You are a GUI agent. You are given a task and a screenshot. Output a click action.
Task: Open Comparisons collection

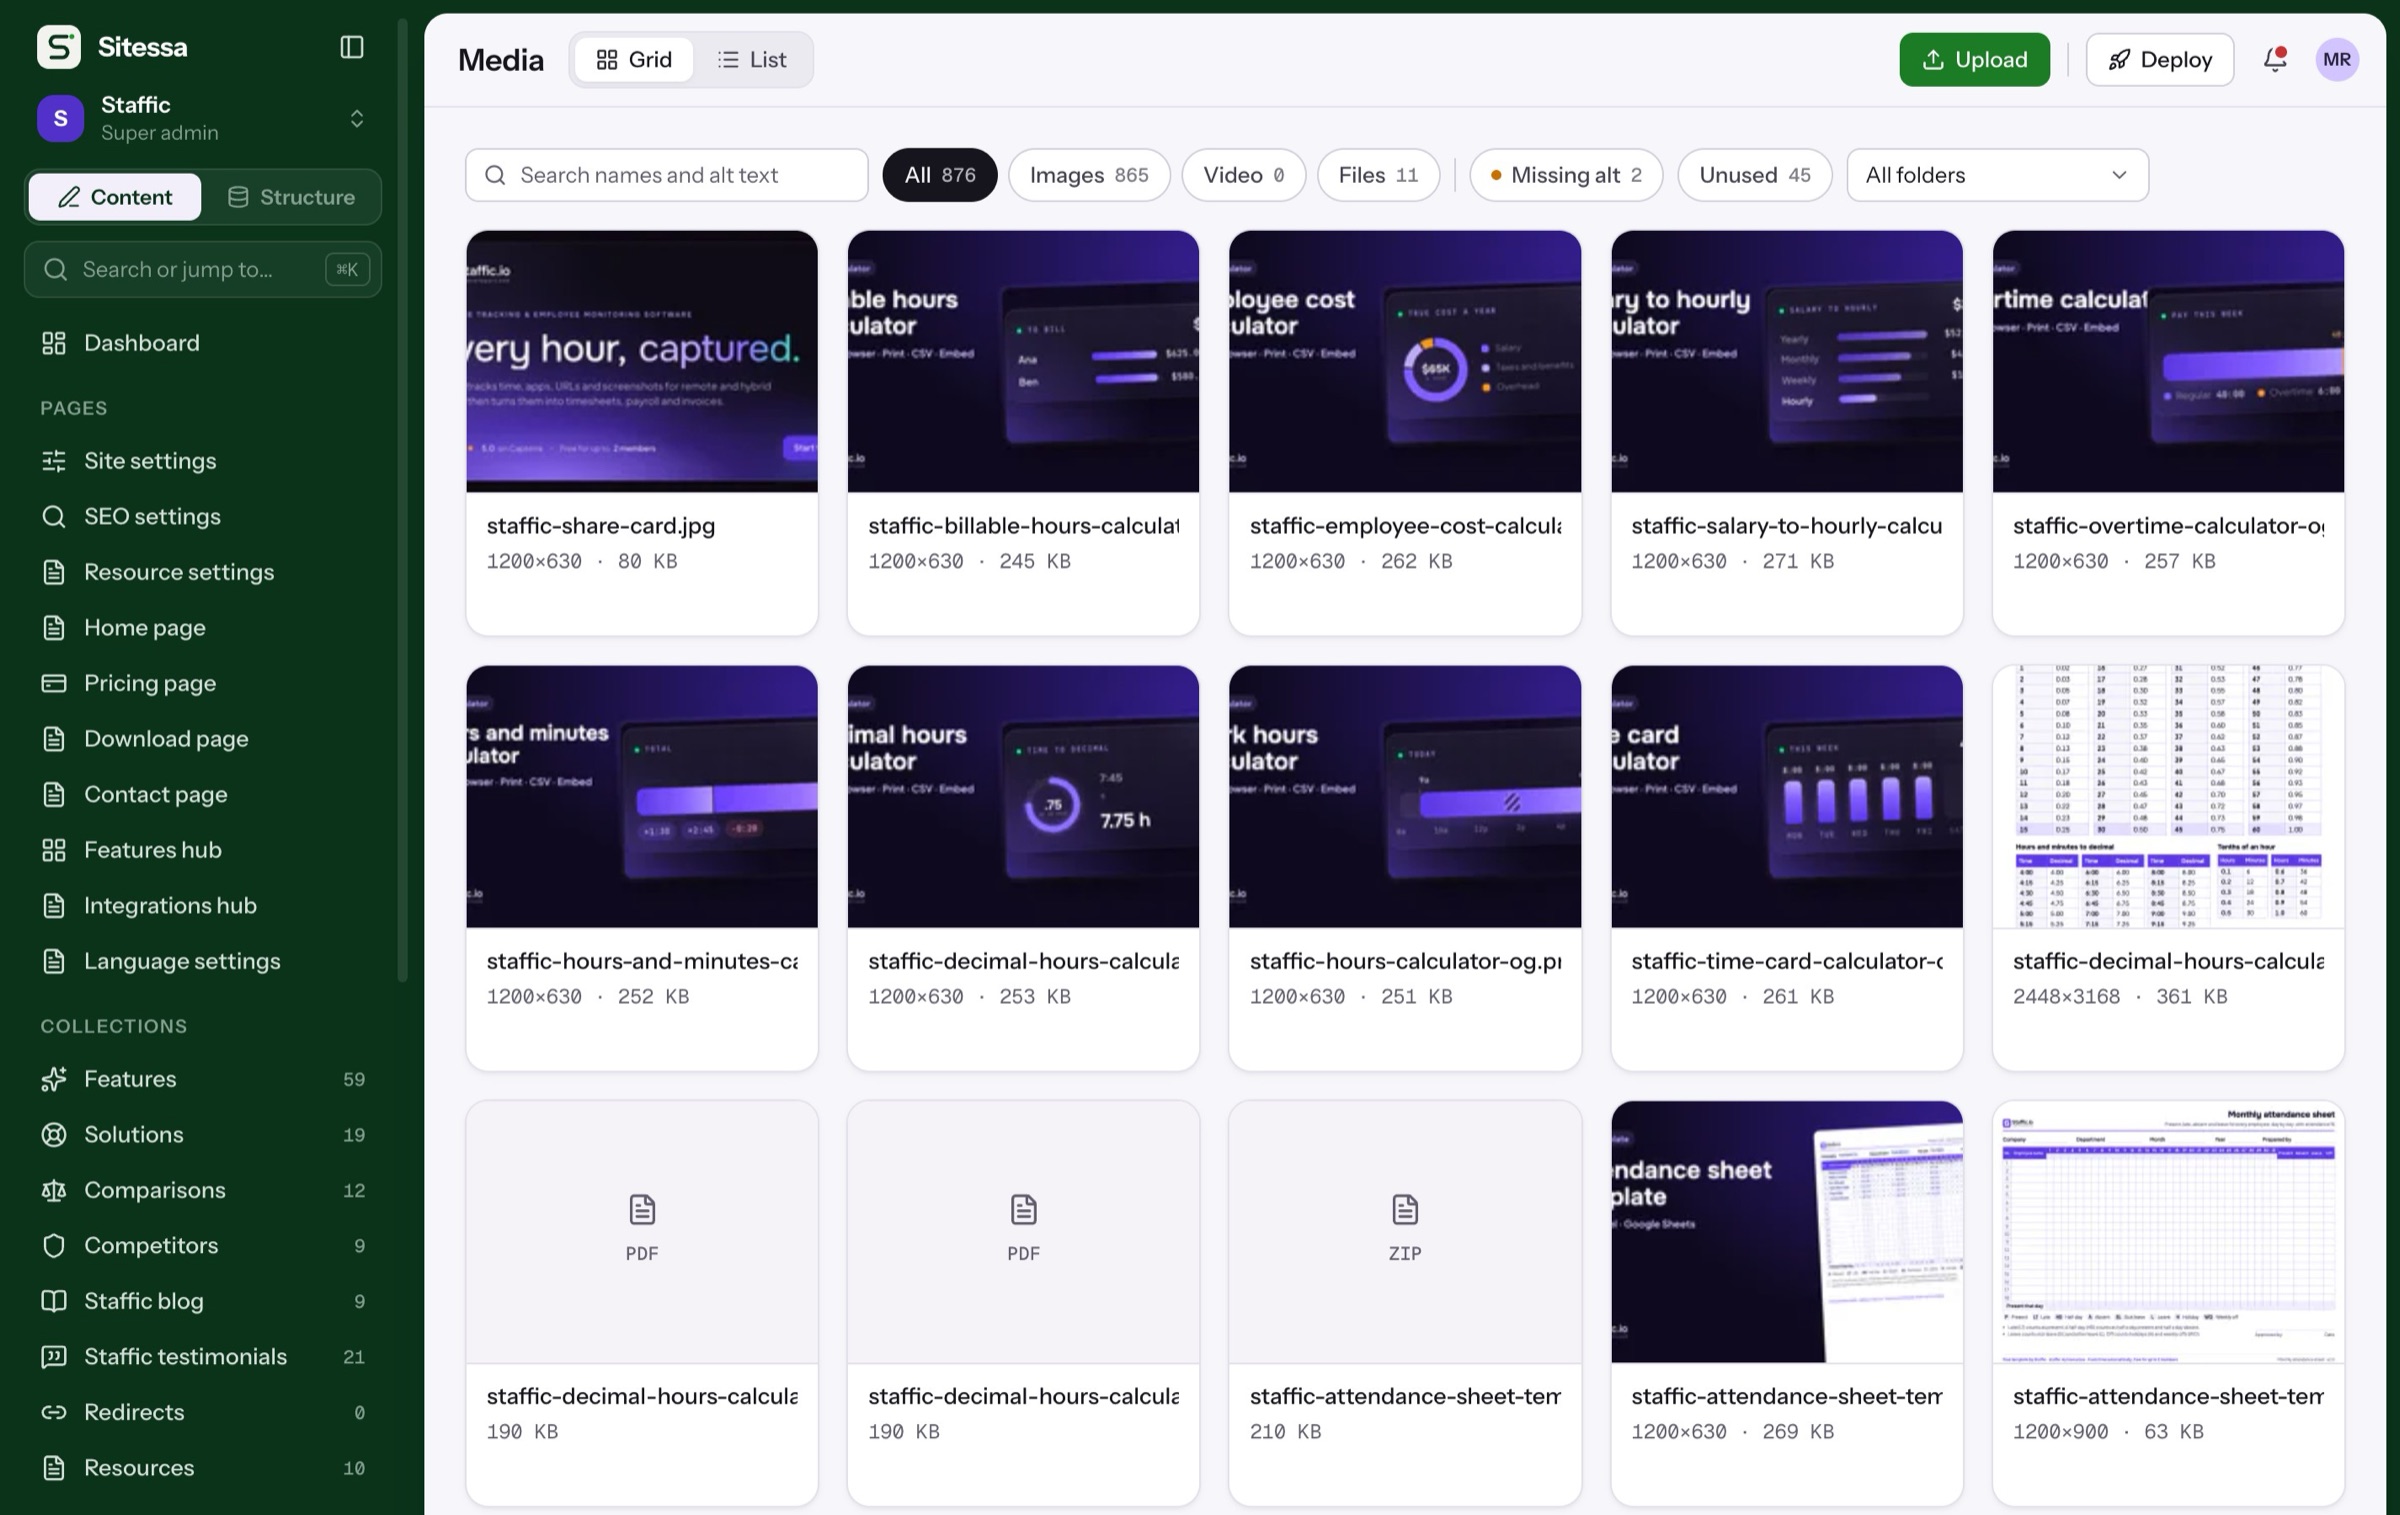(202, 1190)
